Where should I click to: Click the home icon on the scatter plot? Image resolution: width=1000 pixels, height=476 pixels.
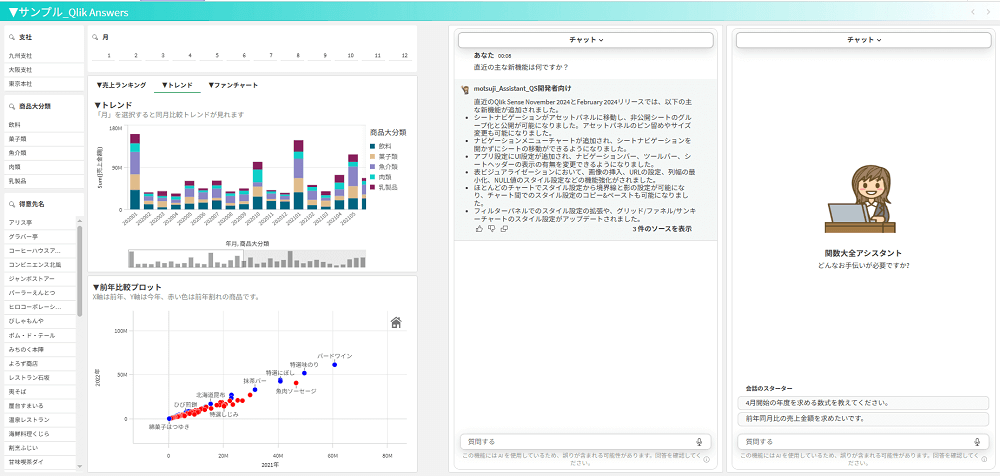[x=396, y=322]
